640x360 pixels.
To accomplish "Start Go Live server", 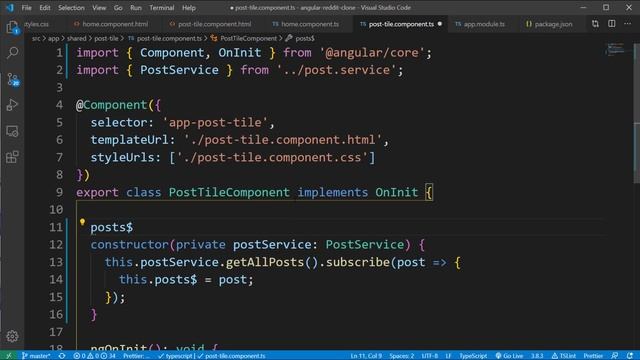I will click(x=509, y=356).
